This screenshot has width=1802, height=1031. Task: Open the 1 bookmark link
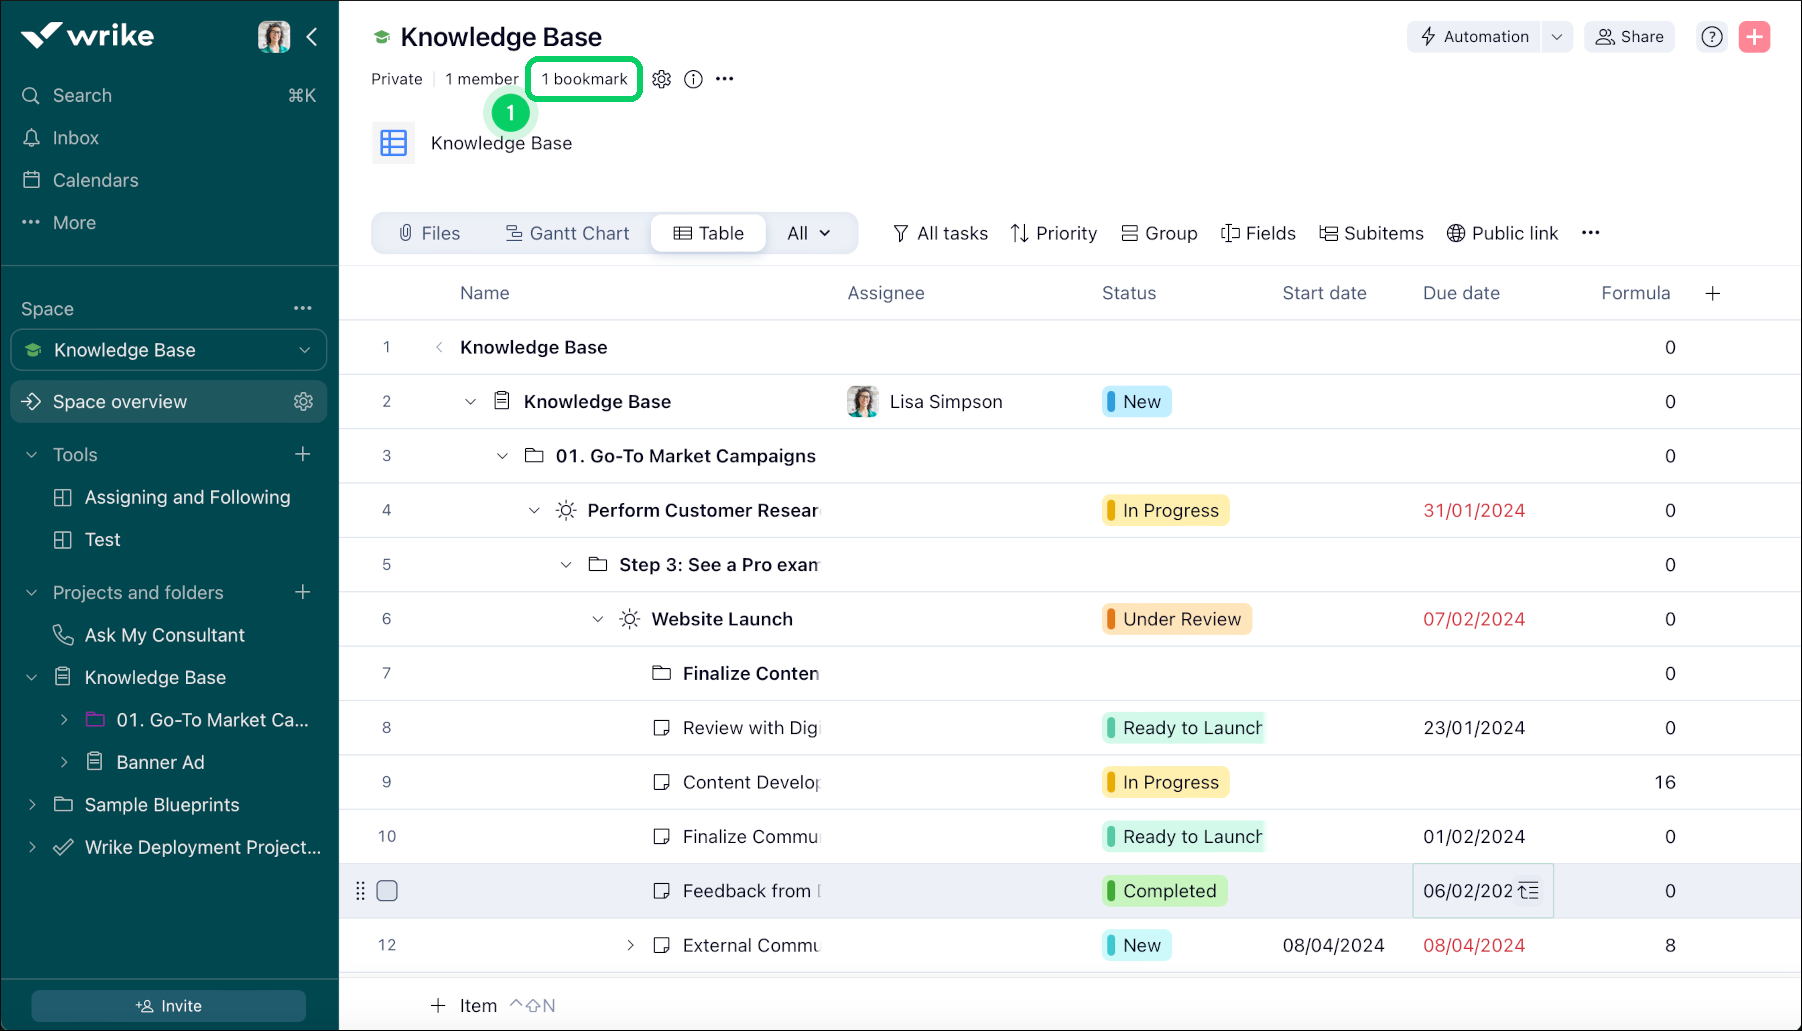[x=584, y=79]
